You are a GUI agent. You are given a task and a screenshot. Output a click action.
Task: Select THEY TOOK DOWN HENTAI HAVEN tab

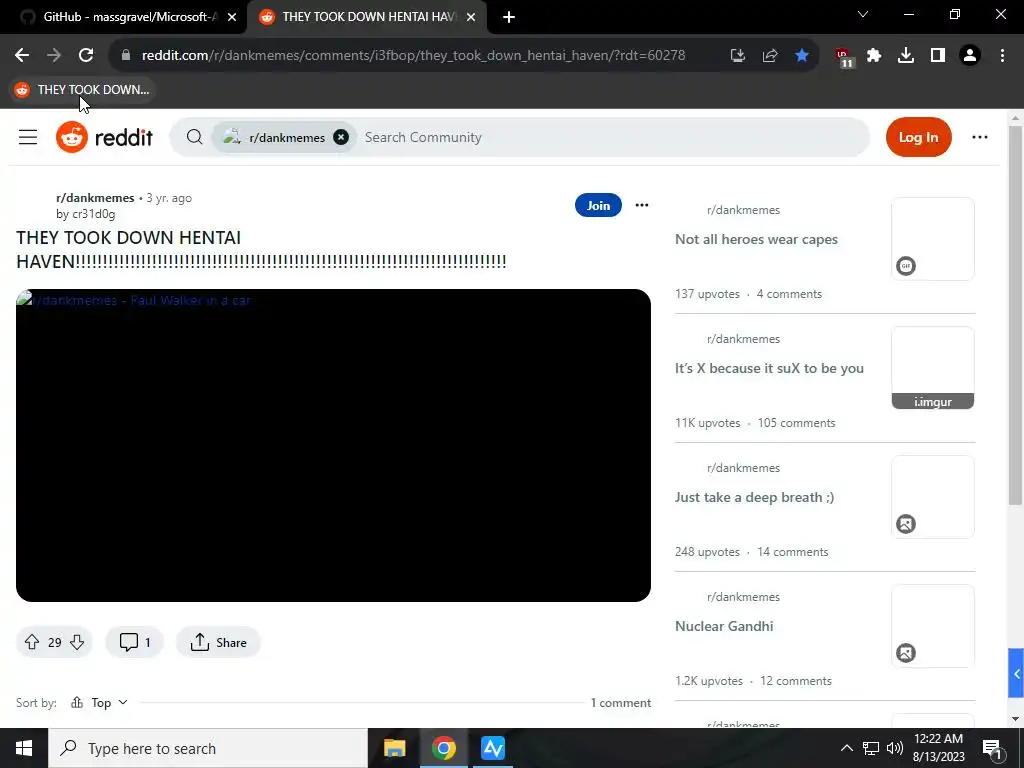point(366,17)
